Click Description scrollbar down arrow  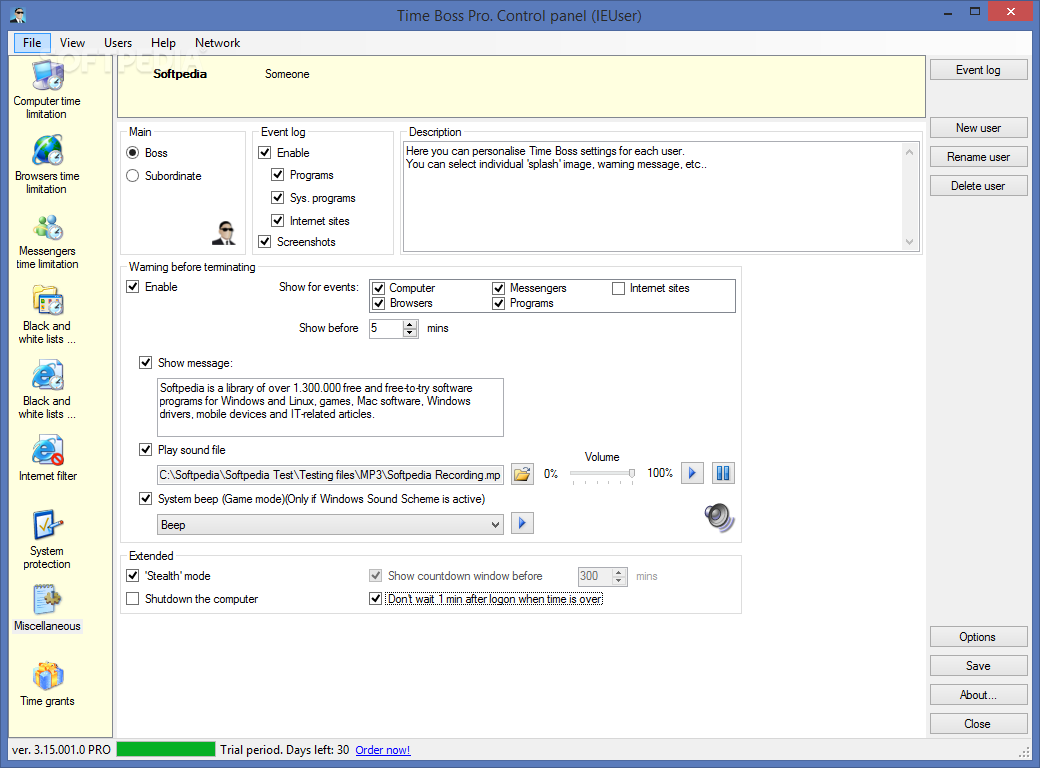[x=910, y=242]
